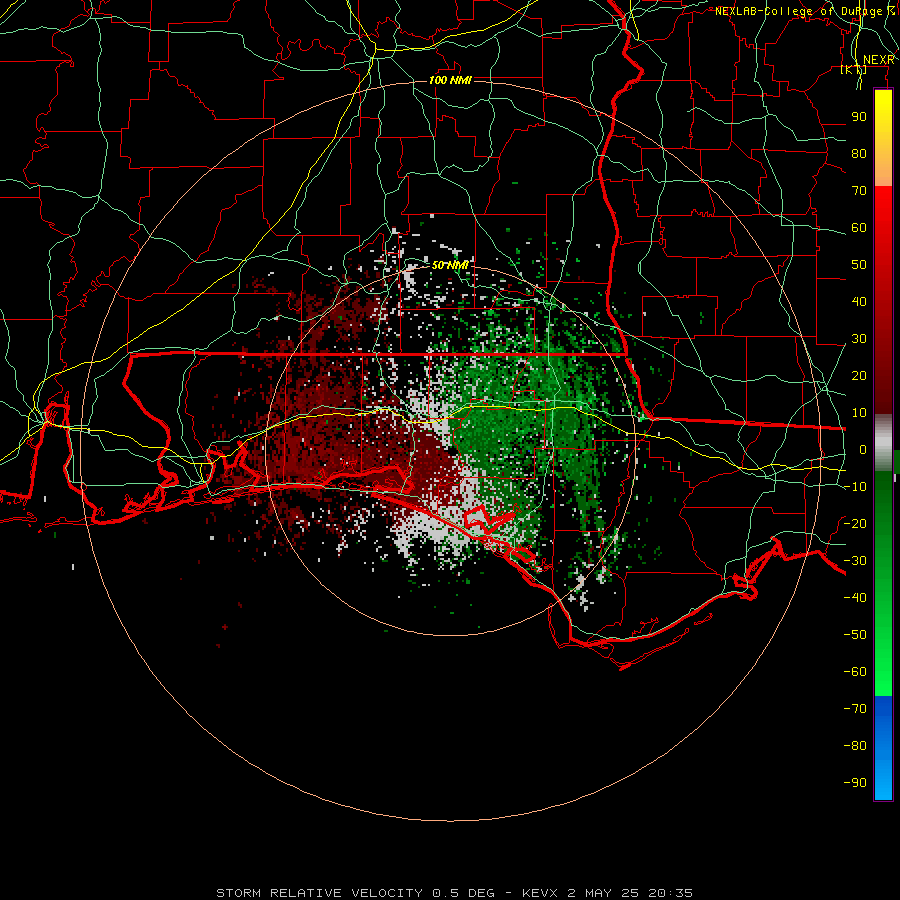Click the "0.5 DEG" elevation text in caption

point(463,893)
